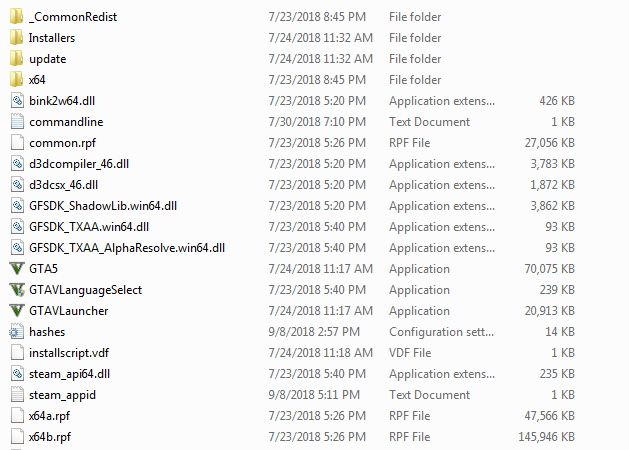Click the common.rpf blank file icon

17,143
